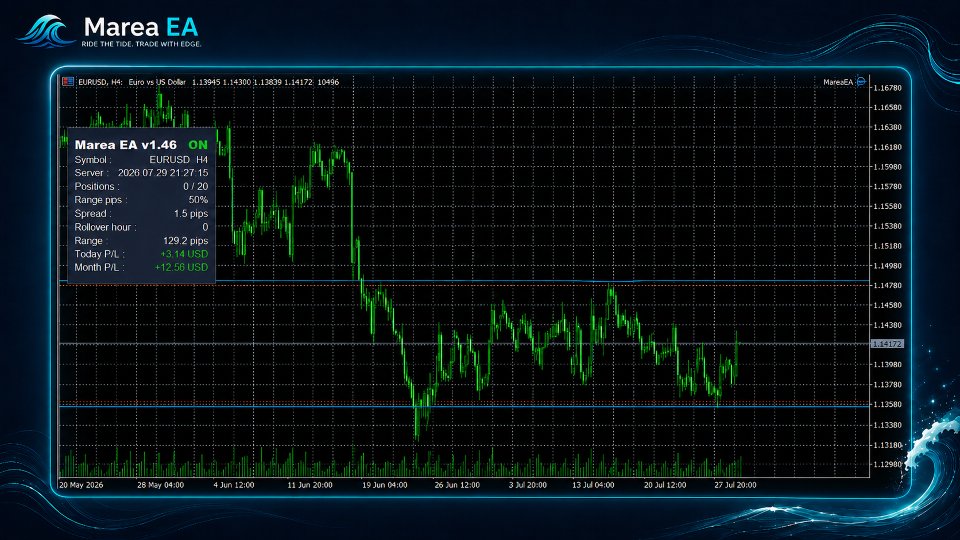Click the '11 Jun 20:00' time axis label
The image size is (960, 540).
tap(310, 485)
